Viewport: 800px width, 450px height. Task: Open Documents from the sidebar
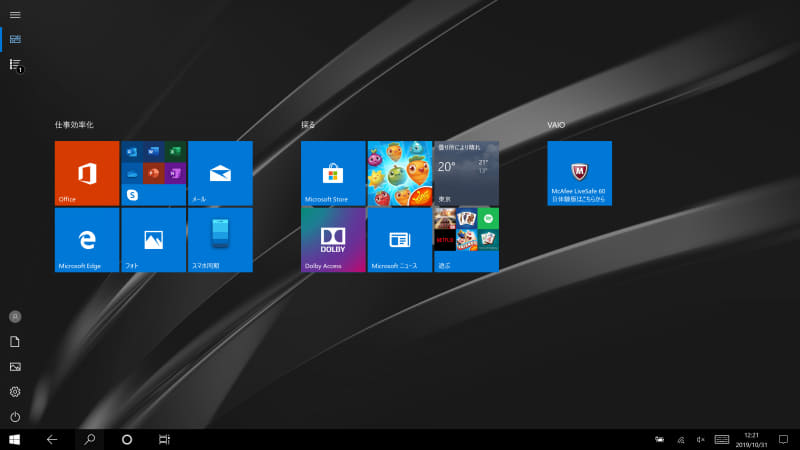[15, 342]
